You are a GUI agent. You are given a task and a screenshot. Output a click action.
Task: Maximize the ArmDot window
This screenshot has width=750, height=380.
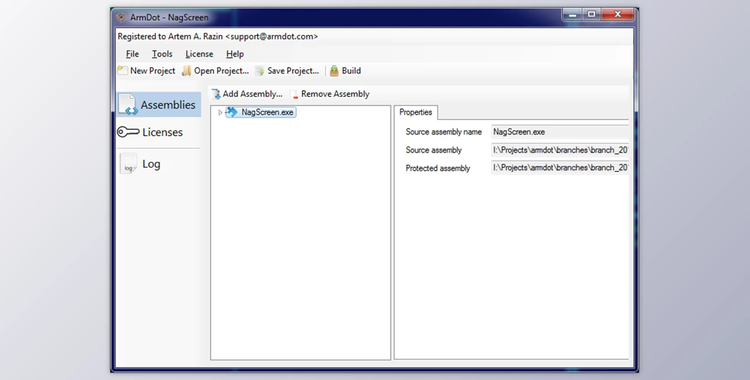pos(592,15)
